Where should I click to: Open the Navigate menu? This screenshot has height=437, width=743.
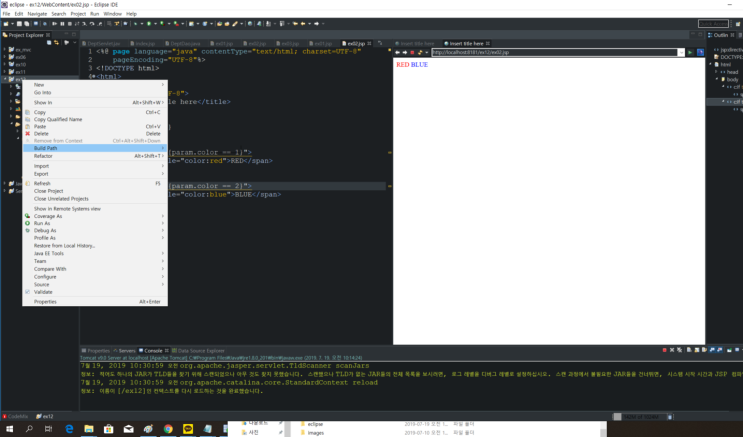pyautogui.click(x=37, y=14)
